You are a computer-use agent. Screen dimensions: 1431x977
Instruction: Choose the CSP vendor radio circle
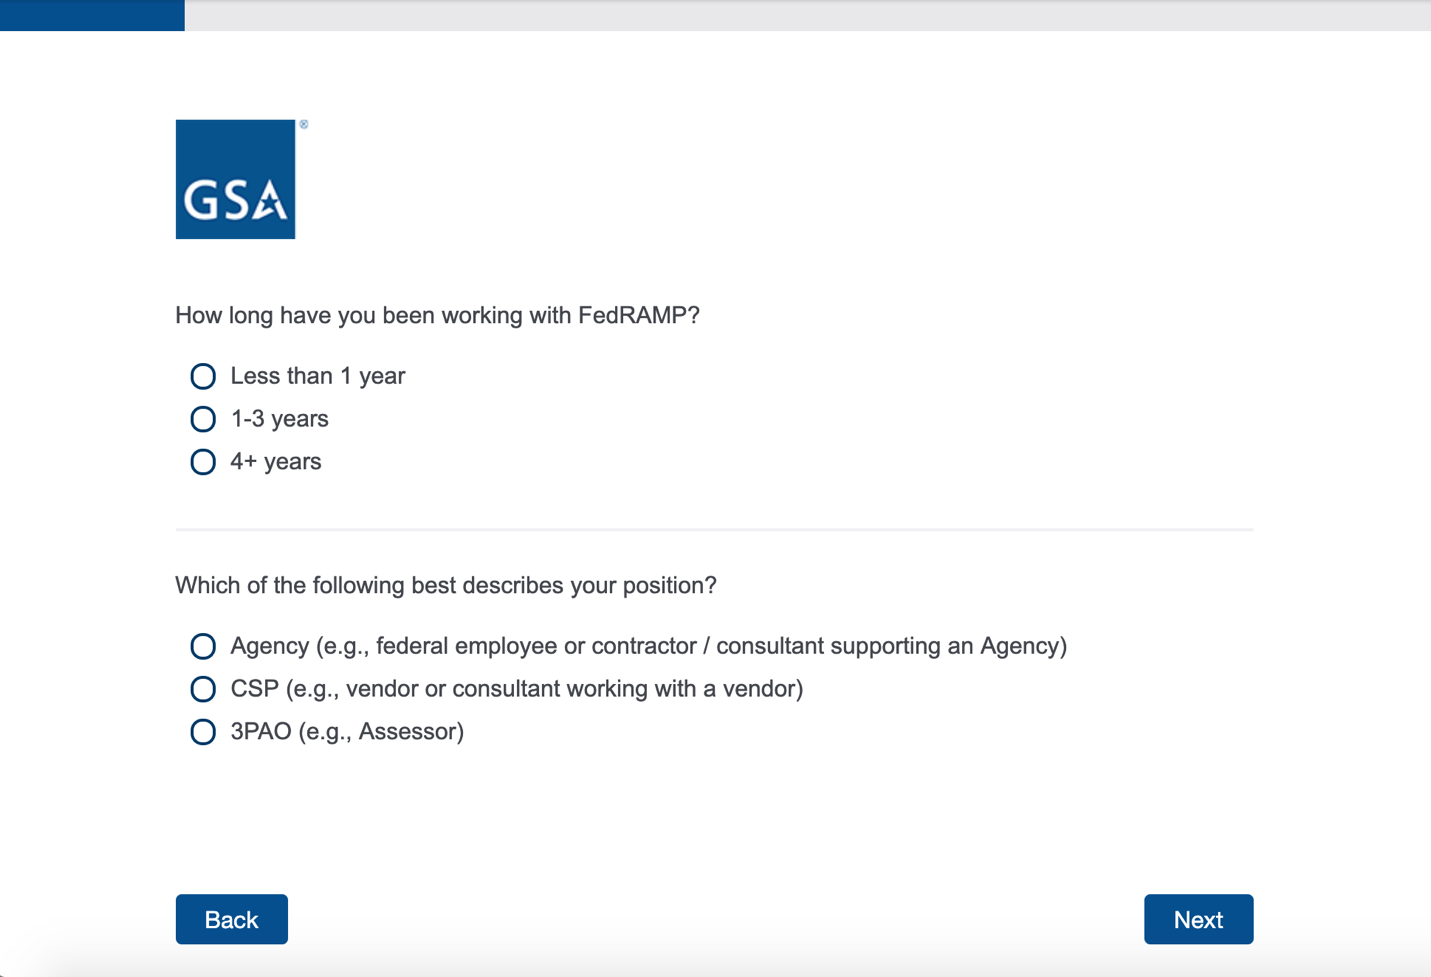203,689
